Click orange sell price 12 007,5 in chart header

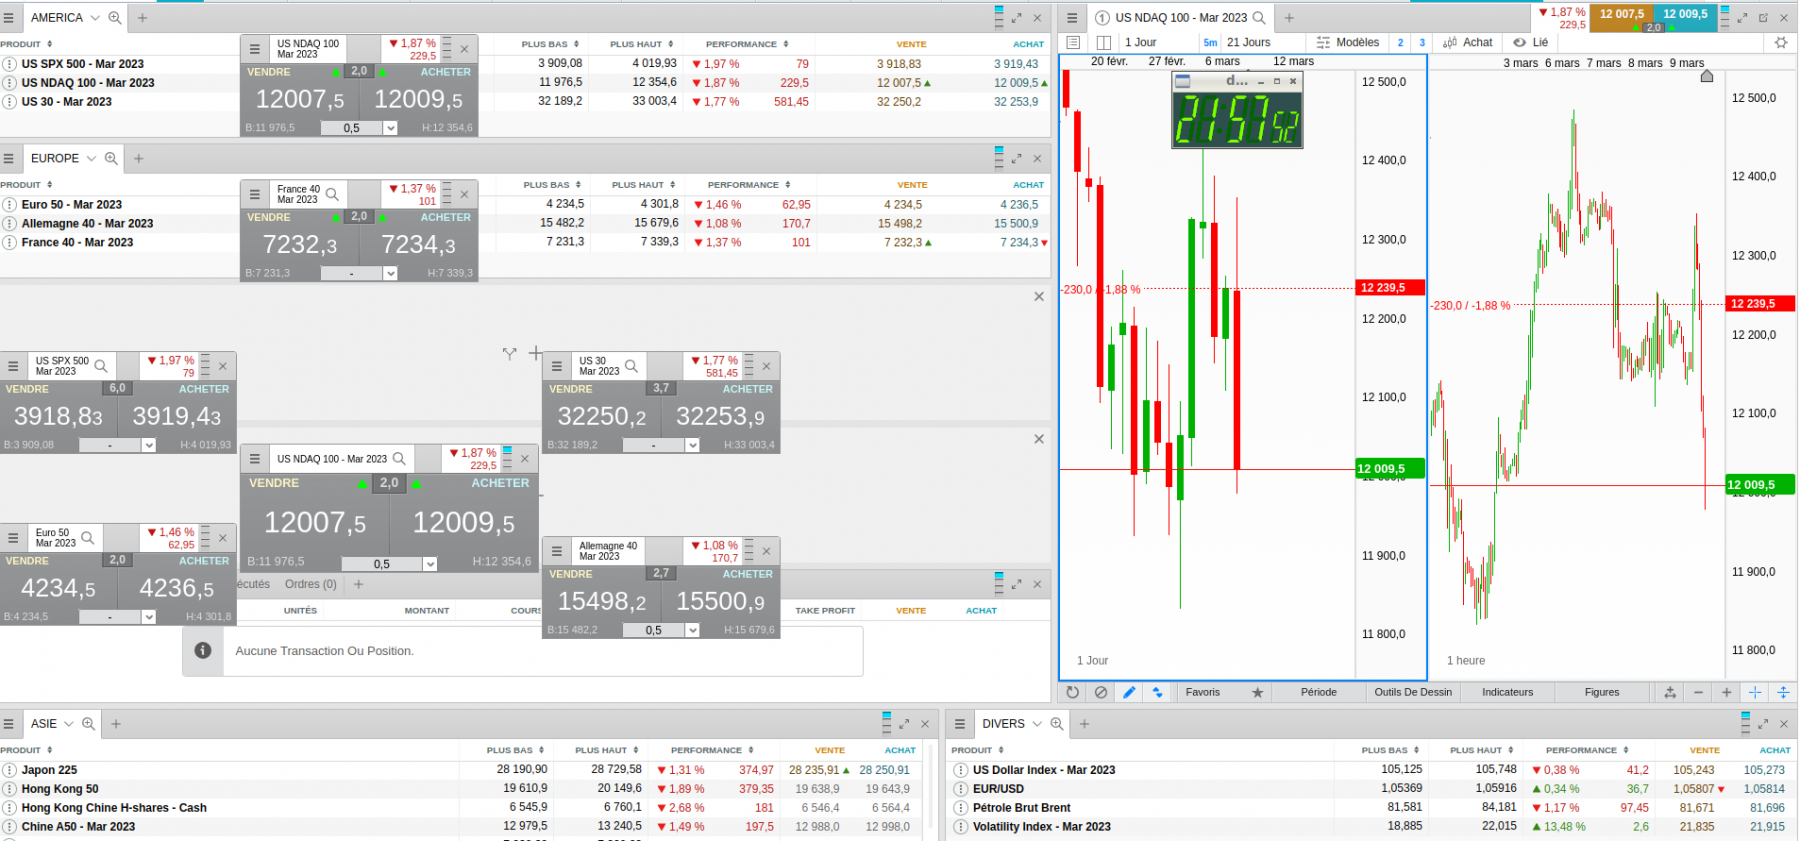coord(1621,14)
